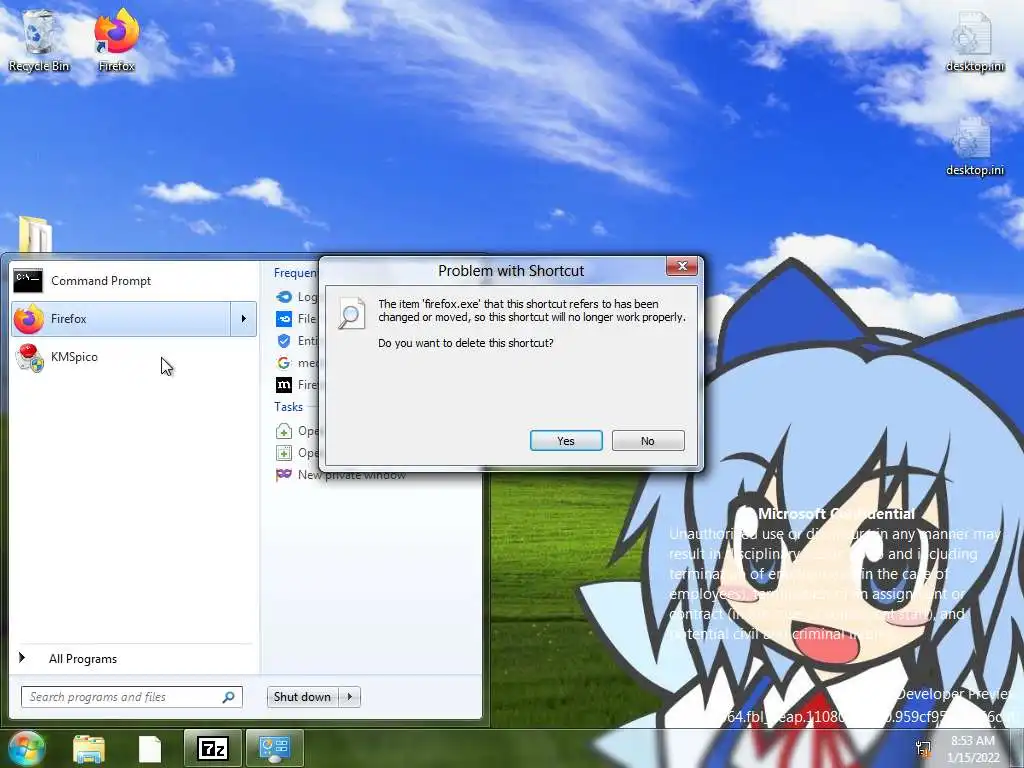
Task: Open the blue swirl jump list item
Action: pos(284,297)
